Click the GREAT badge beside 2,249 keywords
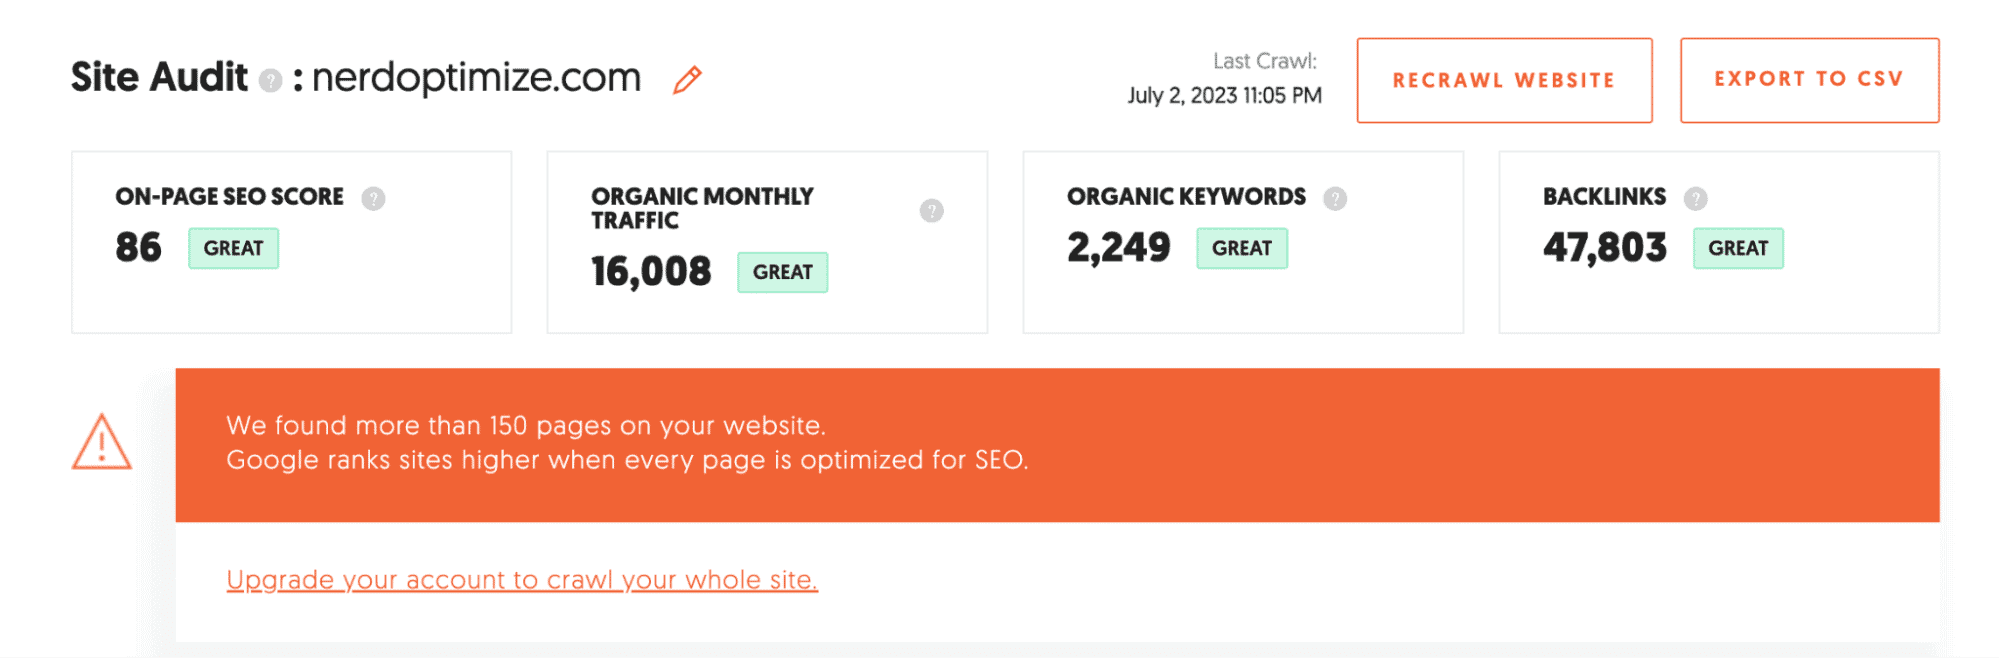The height and width of the screenshot is (658, 1999). 1242,247
